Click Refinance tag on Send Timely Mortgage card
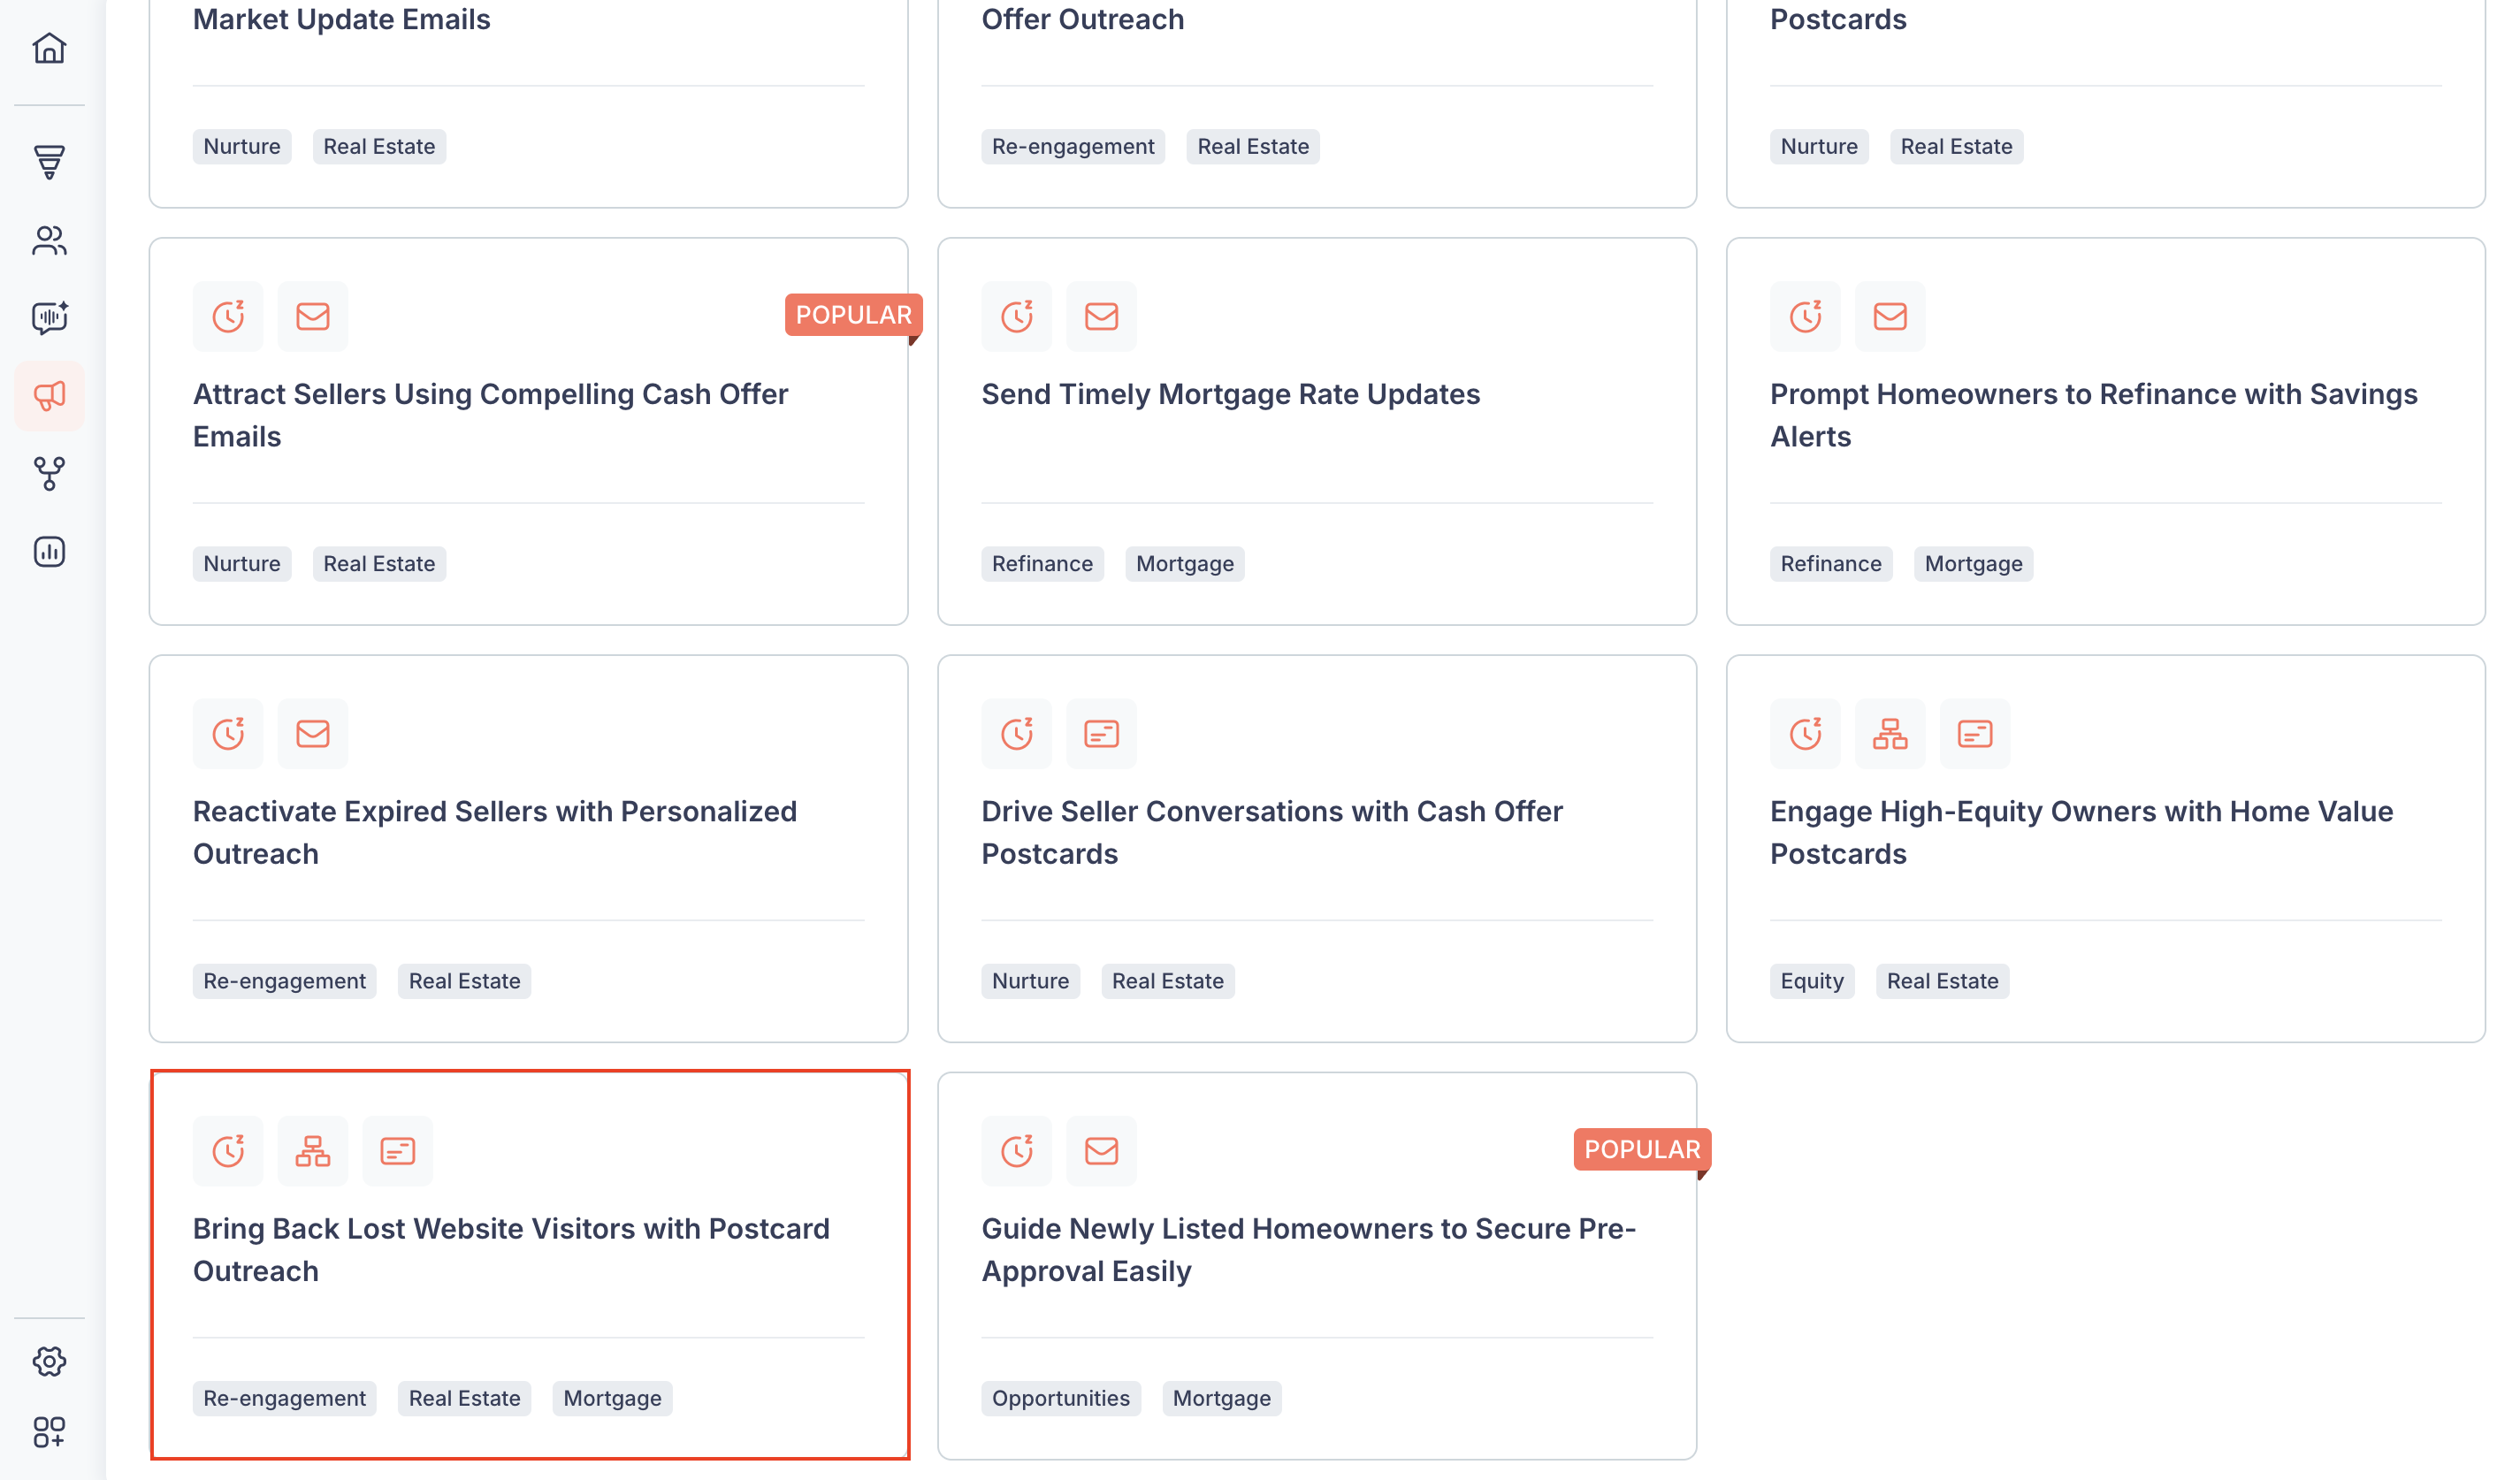The height and width of the screenshot is (1480, 2520). (x=1042, y=564)
